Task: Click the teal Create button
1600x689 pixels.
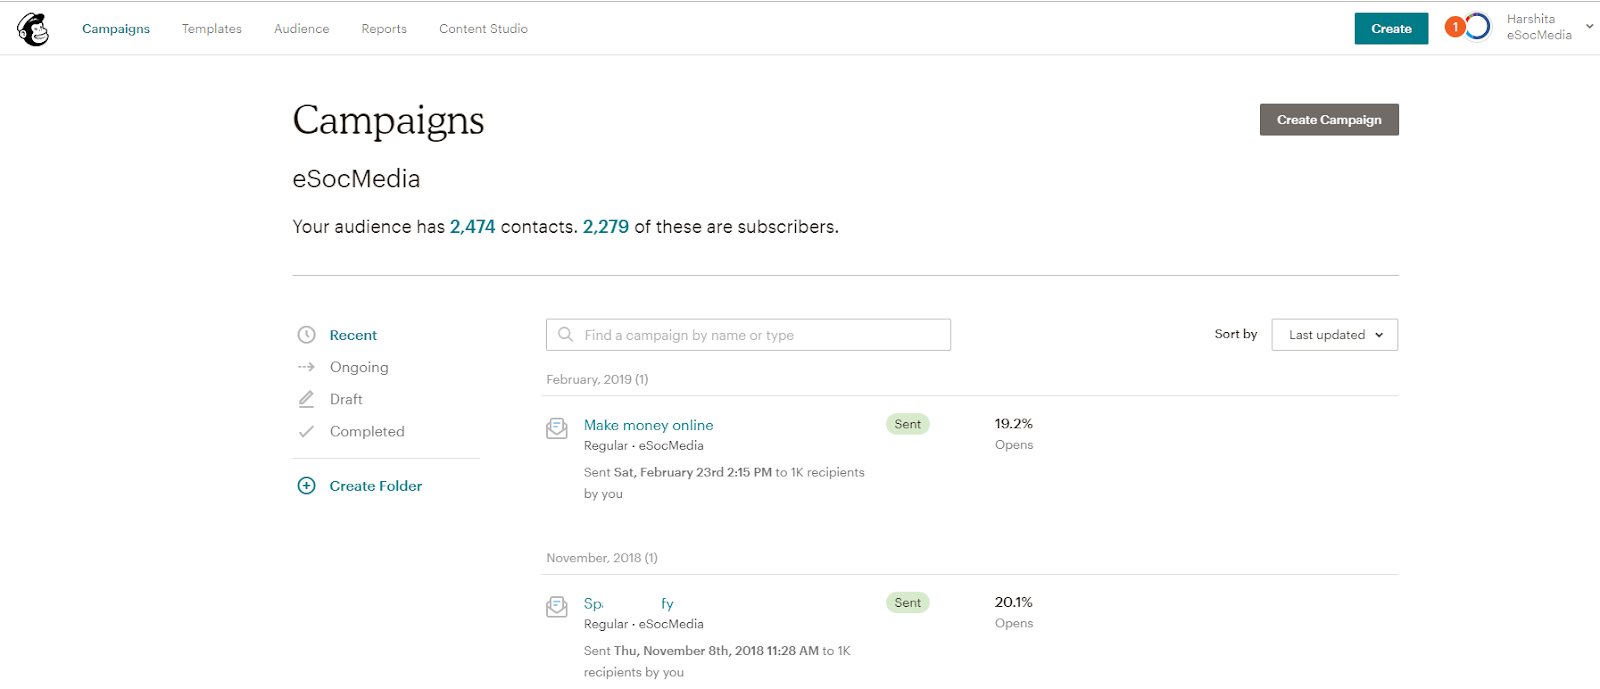Action: coord(1391,29)
